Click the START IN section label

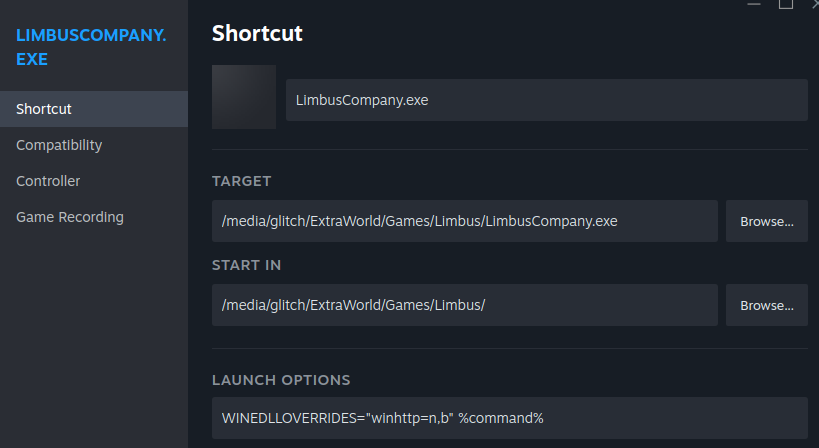coord(246,265)
